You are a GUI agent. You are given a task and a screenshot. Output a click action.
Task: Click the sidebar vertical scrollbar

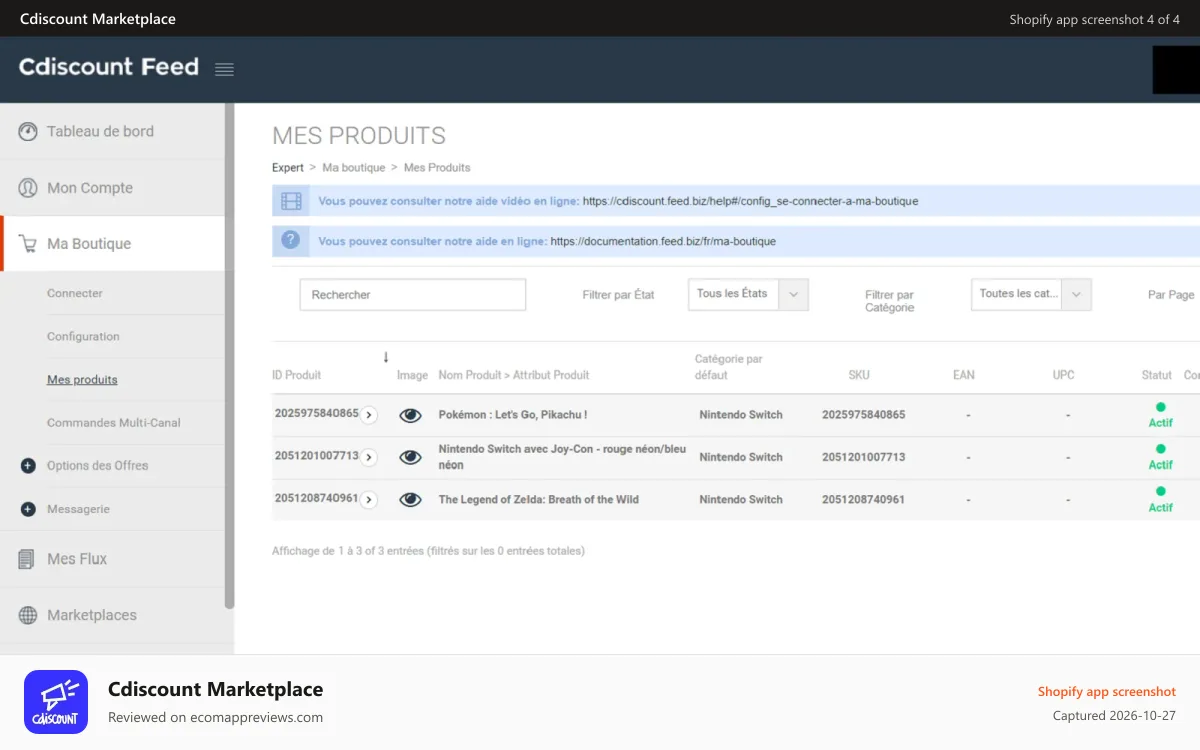[x=230, y=356]
